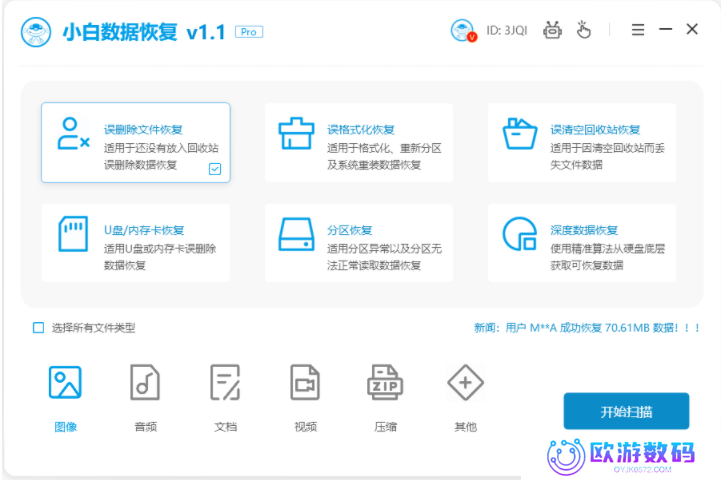This screenshot has width=721, height=482.
Task: Select 误删除文件恢复 person-delete icon
Action: pyautogui.click(x=73, y=134)
